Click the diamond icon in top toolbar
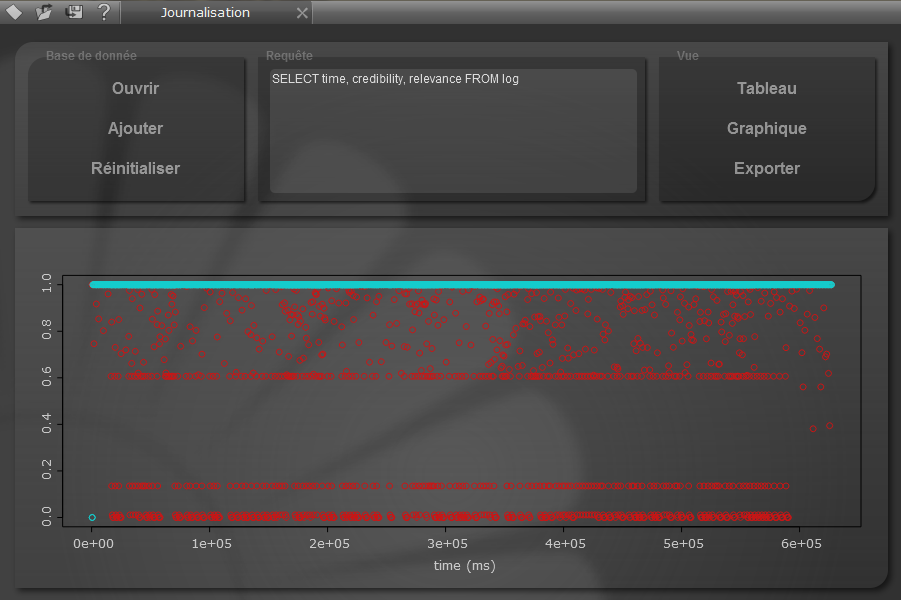This screenshot has width=901, height=600. pos(14,12)
